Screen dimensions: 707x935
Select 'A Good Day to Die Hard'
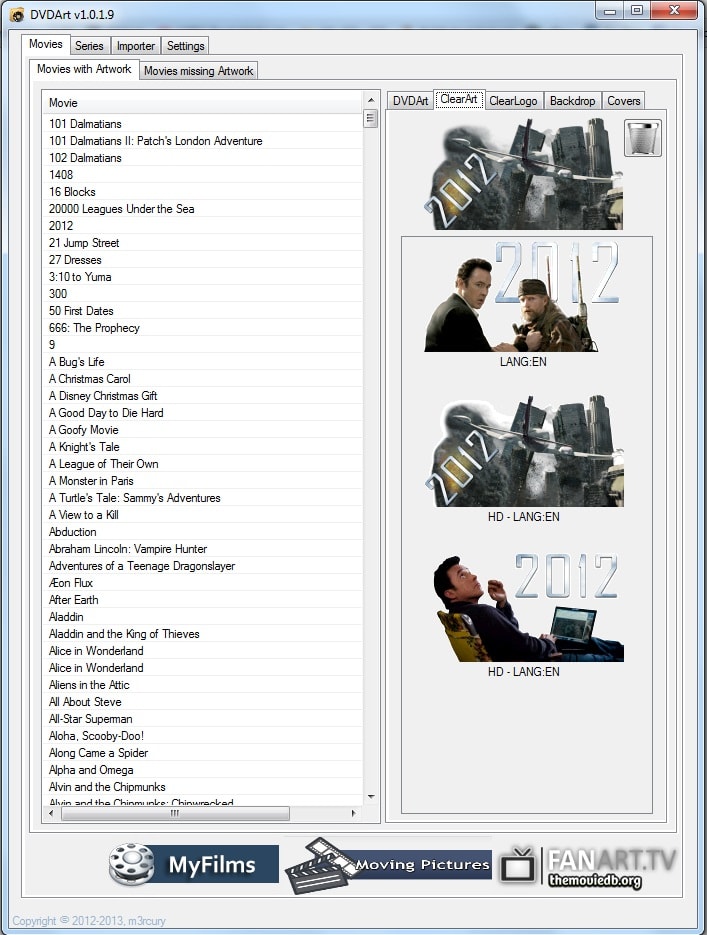pyautogui.click(x=203, y=413)
